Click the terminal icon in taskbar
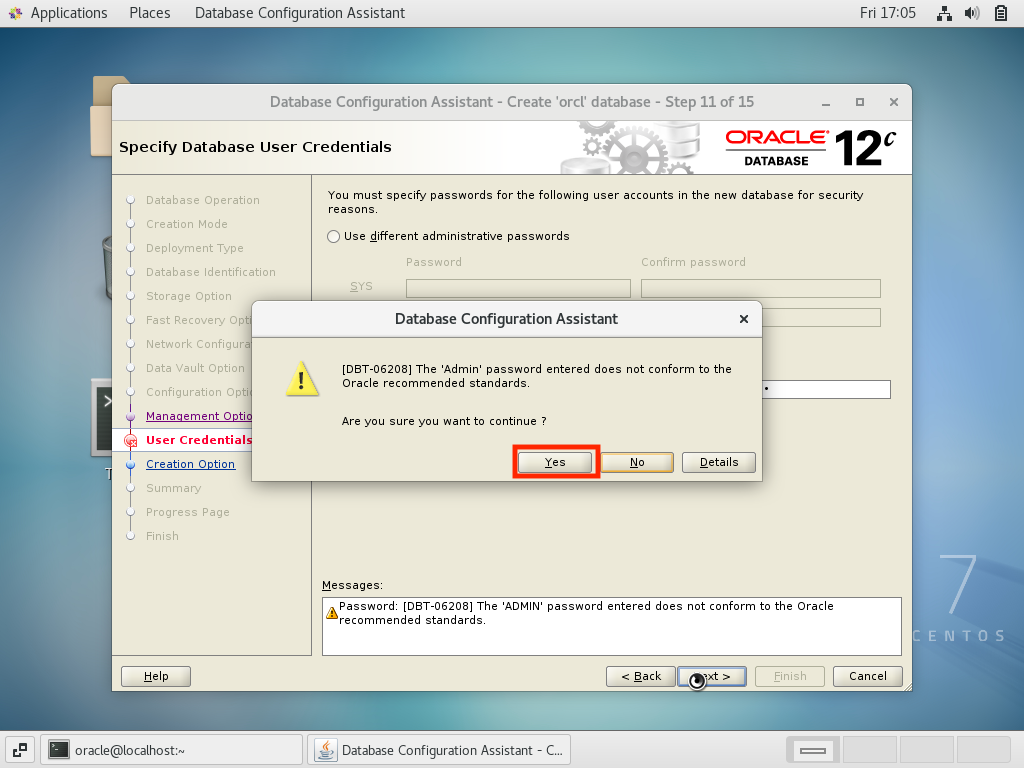Viewport: 1024px width, 768px height. click(59, 750)
